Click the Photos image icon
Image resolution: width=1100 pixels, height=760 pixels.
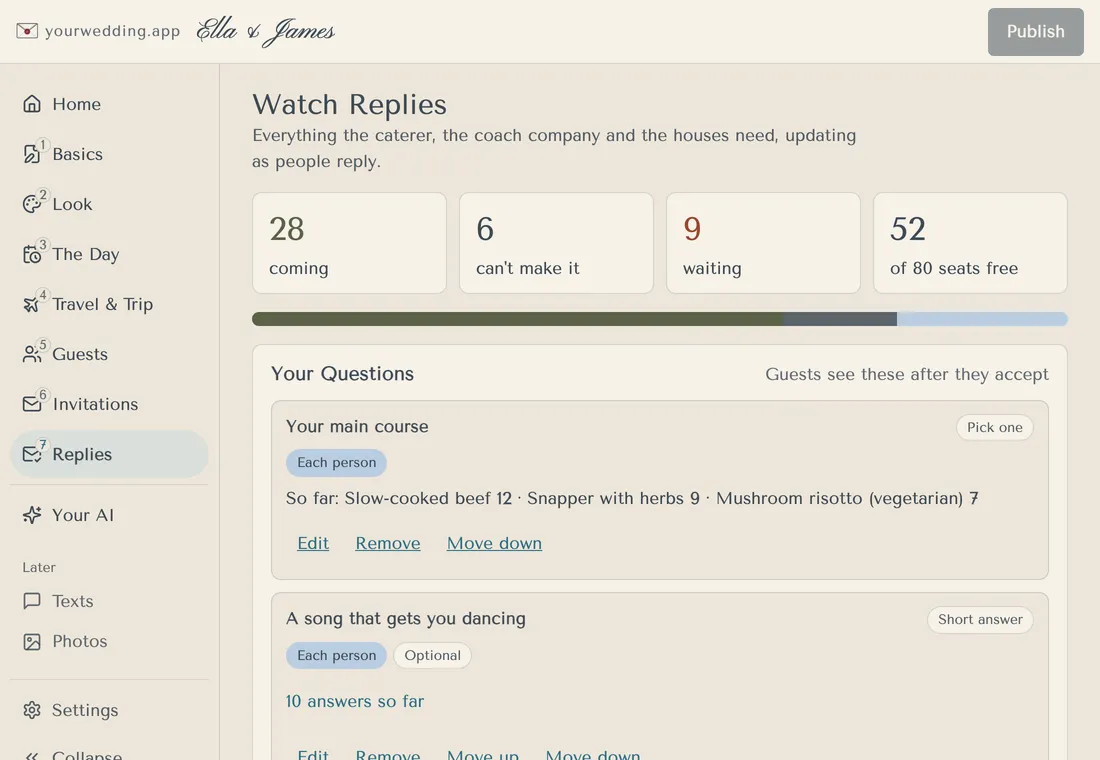[x=32, y=641]
